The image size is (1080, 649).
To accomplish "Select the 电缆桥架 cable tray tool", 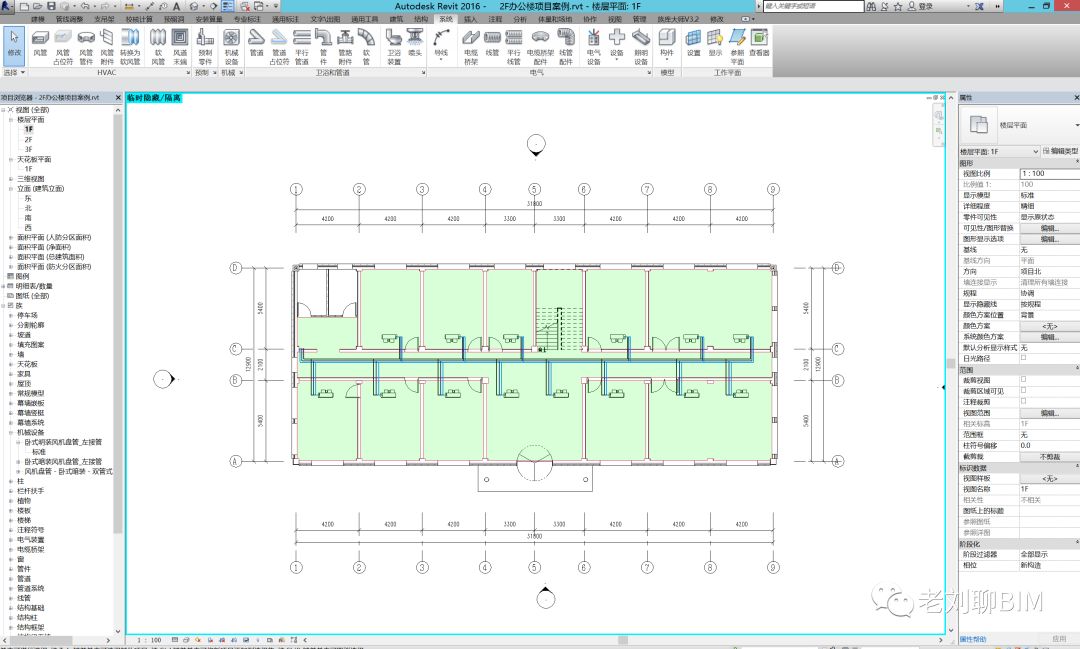I will coord(471,47).
